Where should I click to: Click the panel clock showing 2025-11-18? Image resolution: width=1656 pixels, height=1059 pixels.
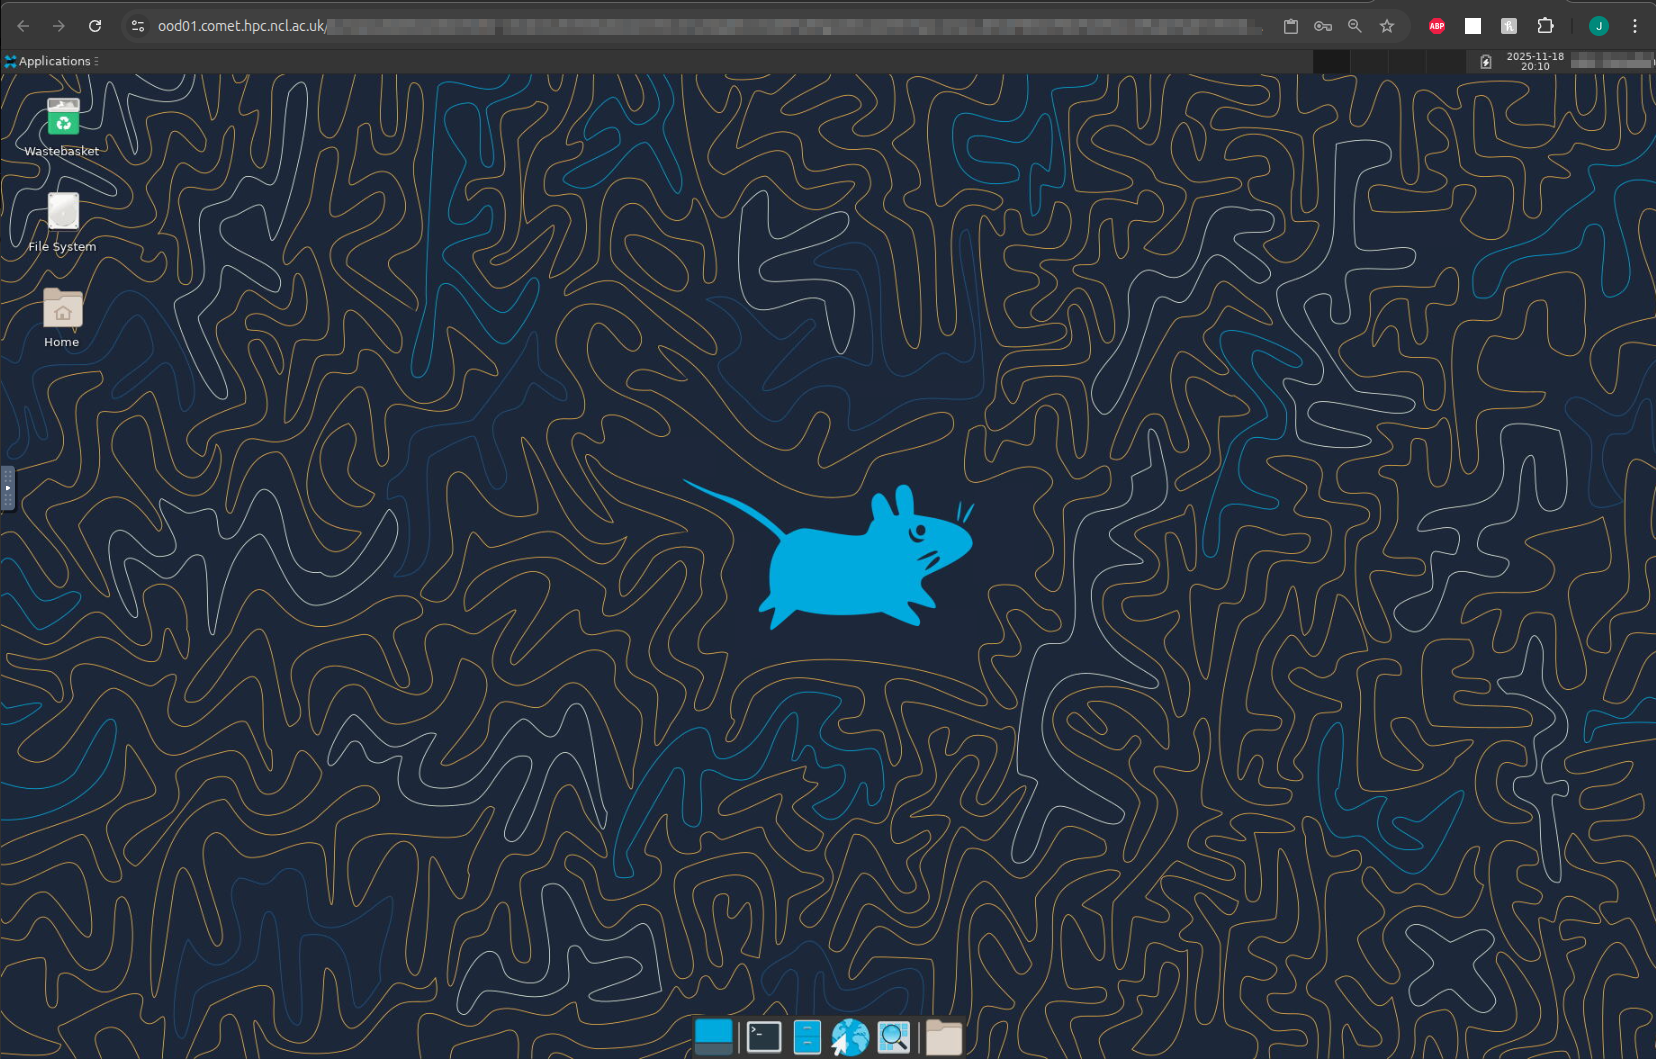pos(1534,62)
